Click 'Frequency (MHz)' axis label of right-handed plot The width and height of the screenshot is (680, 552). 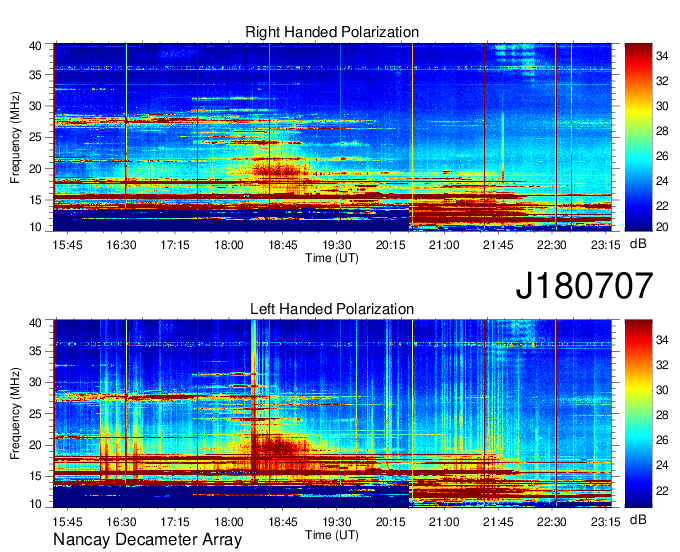pos(15,137)
